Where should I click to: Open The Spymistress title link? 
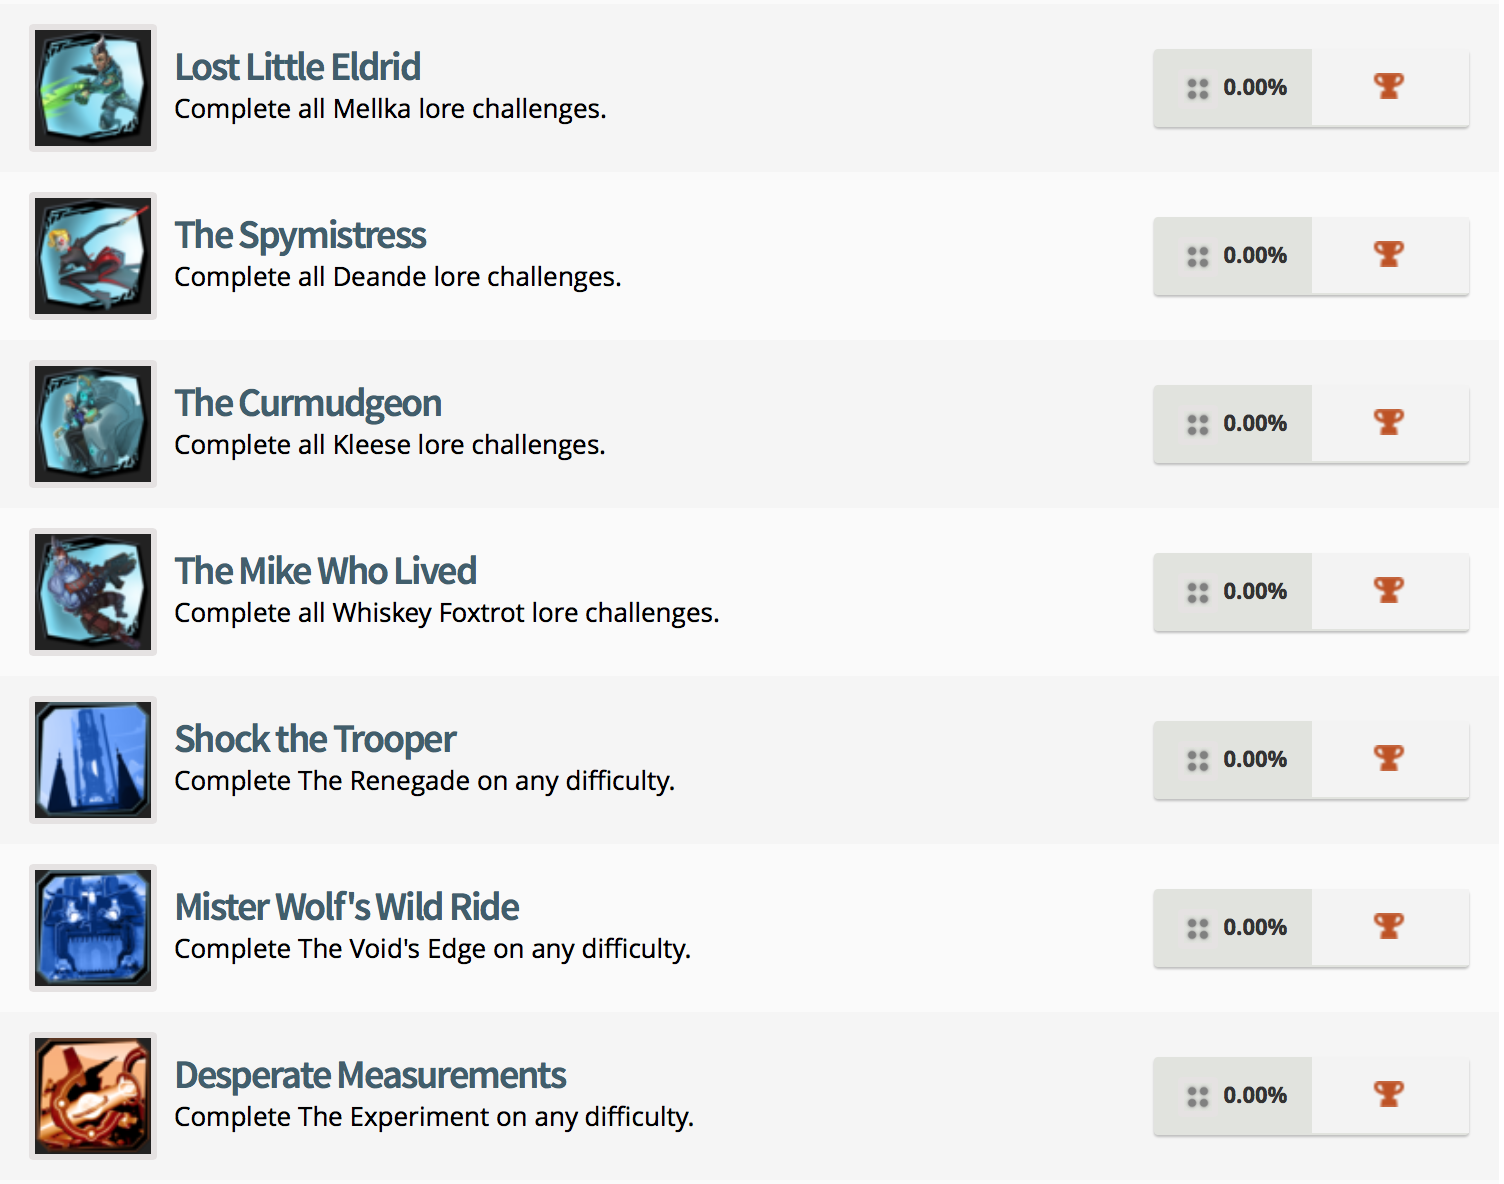pos(300,235)
